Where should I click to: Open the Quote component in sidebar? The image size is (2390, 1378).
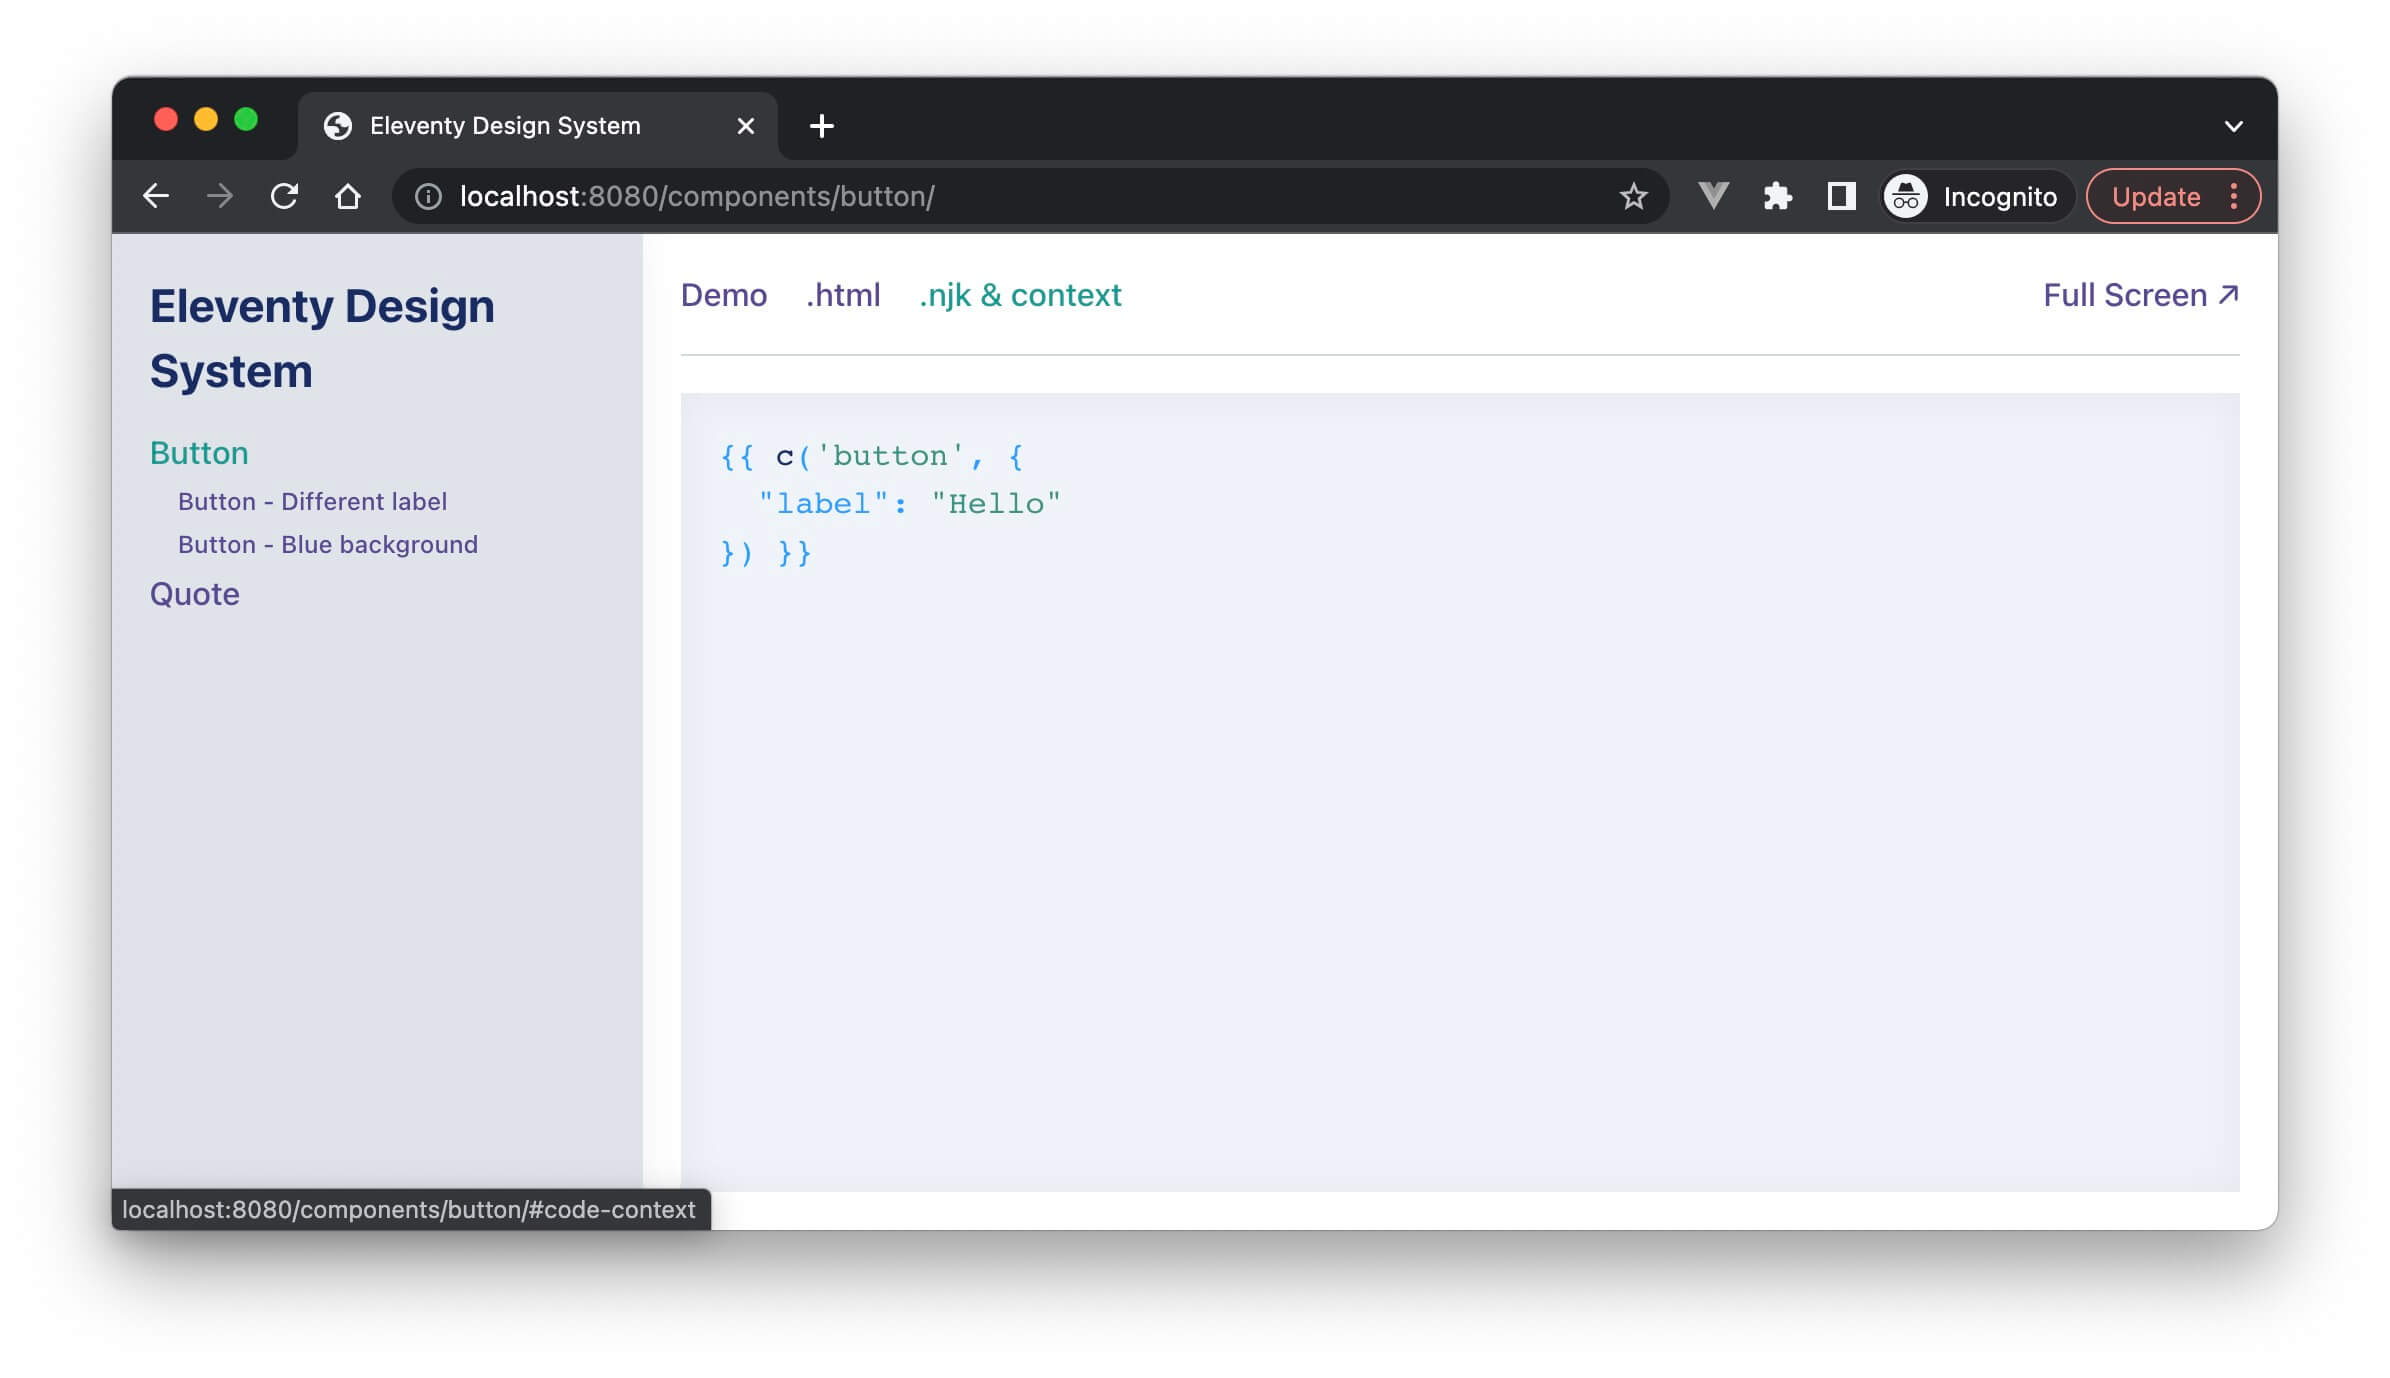[195, 594]
